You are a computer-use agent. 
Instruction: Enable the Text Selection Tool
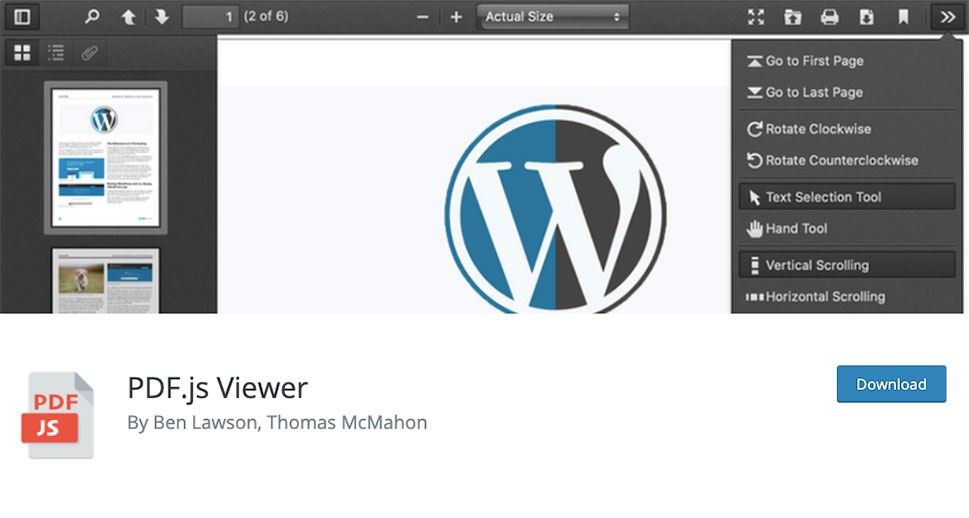pos(847,197)
